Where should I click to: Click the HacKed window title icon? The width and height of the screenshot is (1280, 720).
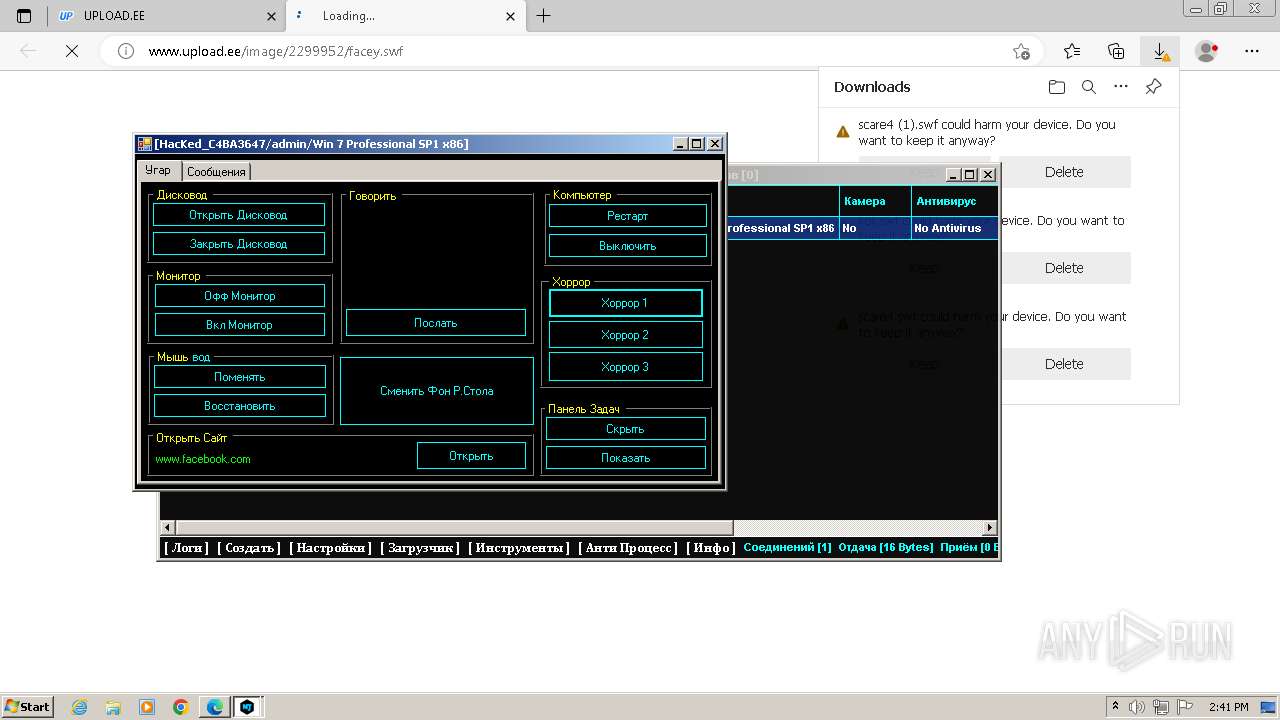tap(145, 144)
